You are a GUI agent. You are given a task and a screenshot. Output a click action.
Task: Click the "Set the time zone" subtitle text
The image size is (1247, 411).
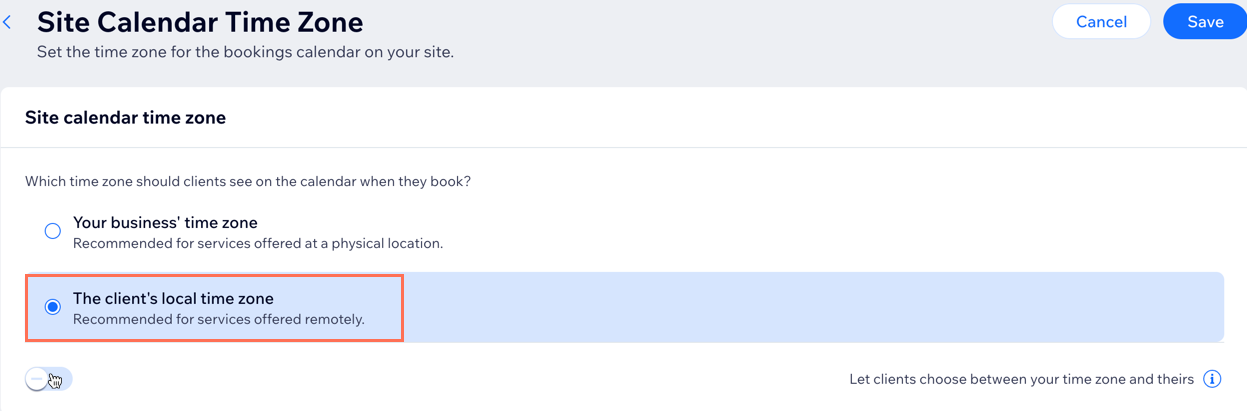click(x=245, y=51)
